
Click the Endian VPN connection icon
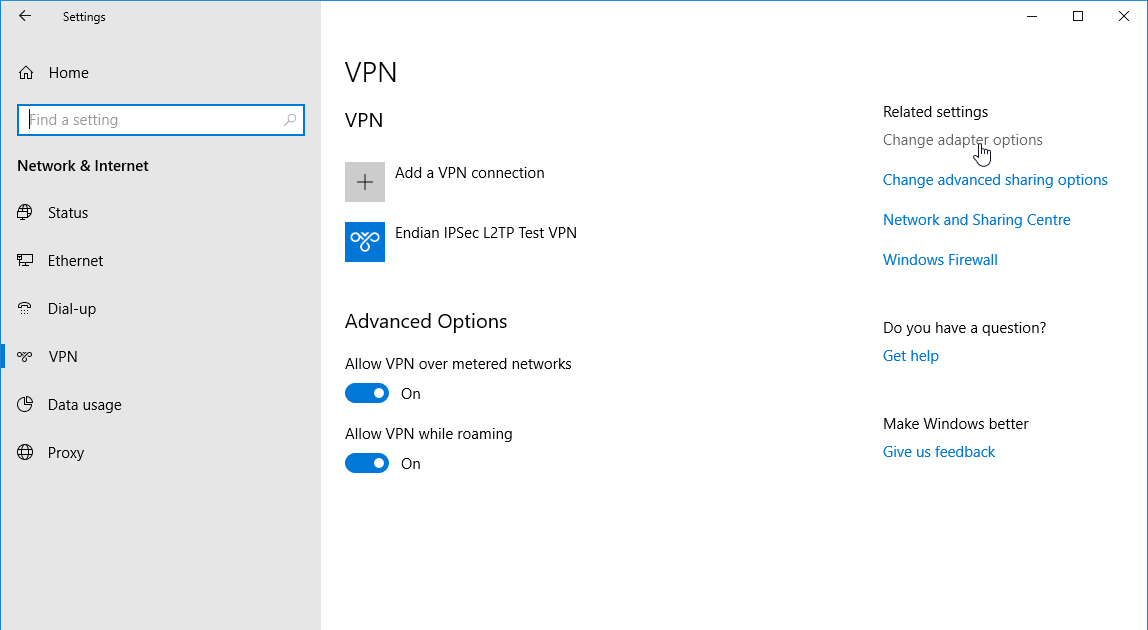coord(365,242)
